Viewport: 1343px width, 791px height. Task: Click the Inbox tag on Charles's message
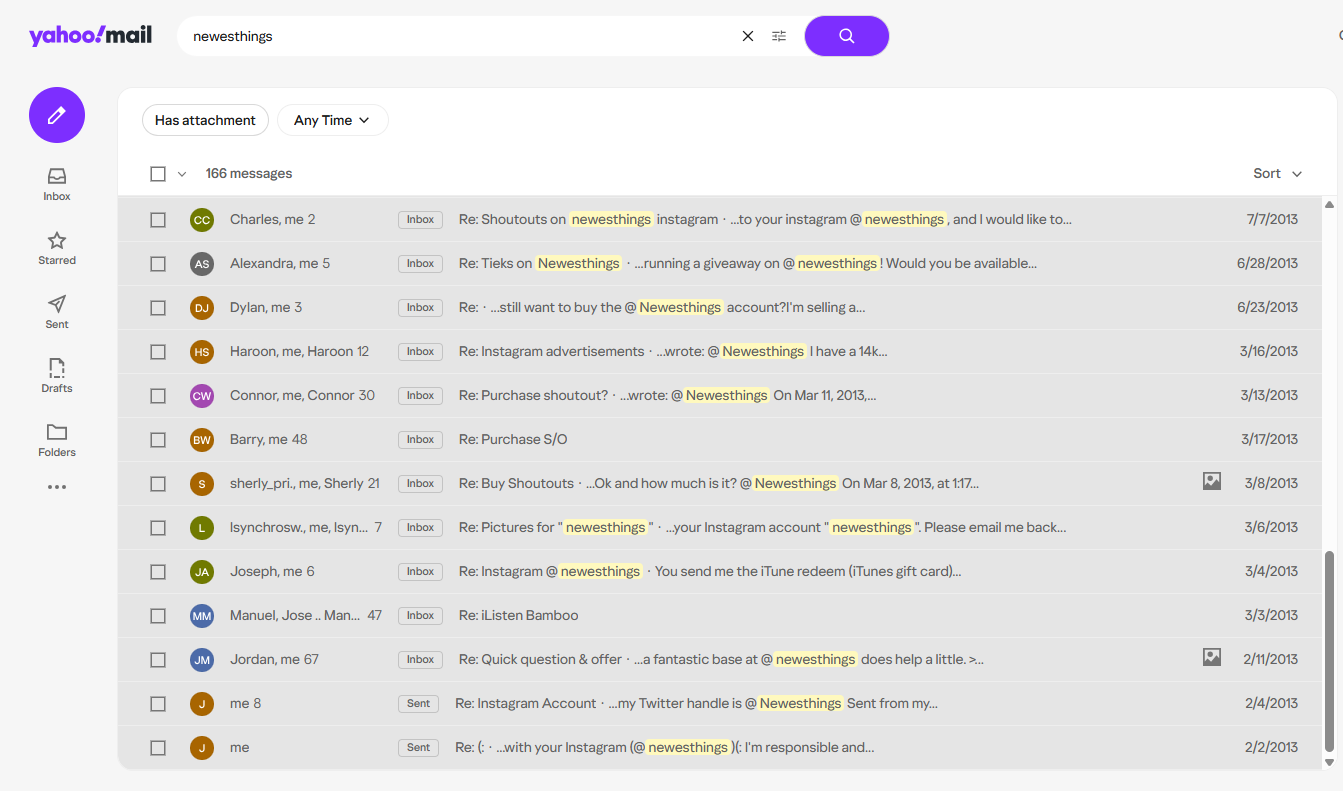tap(421, 220)
